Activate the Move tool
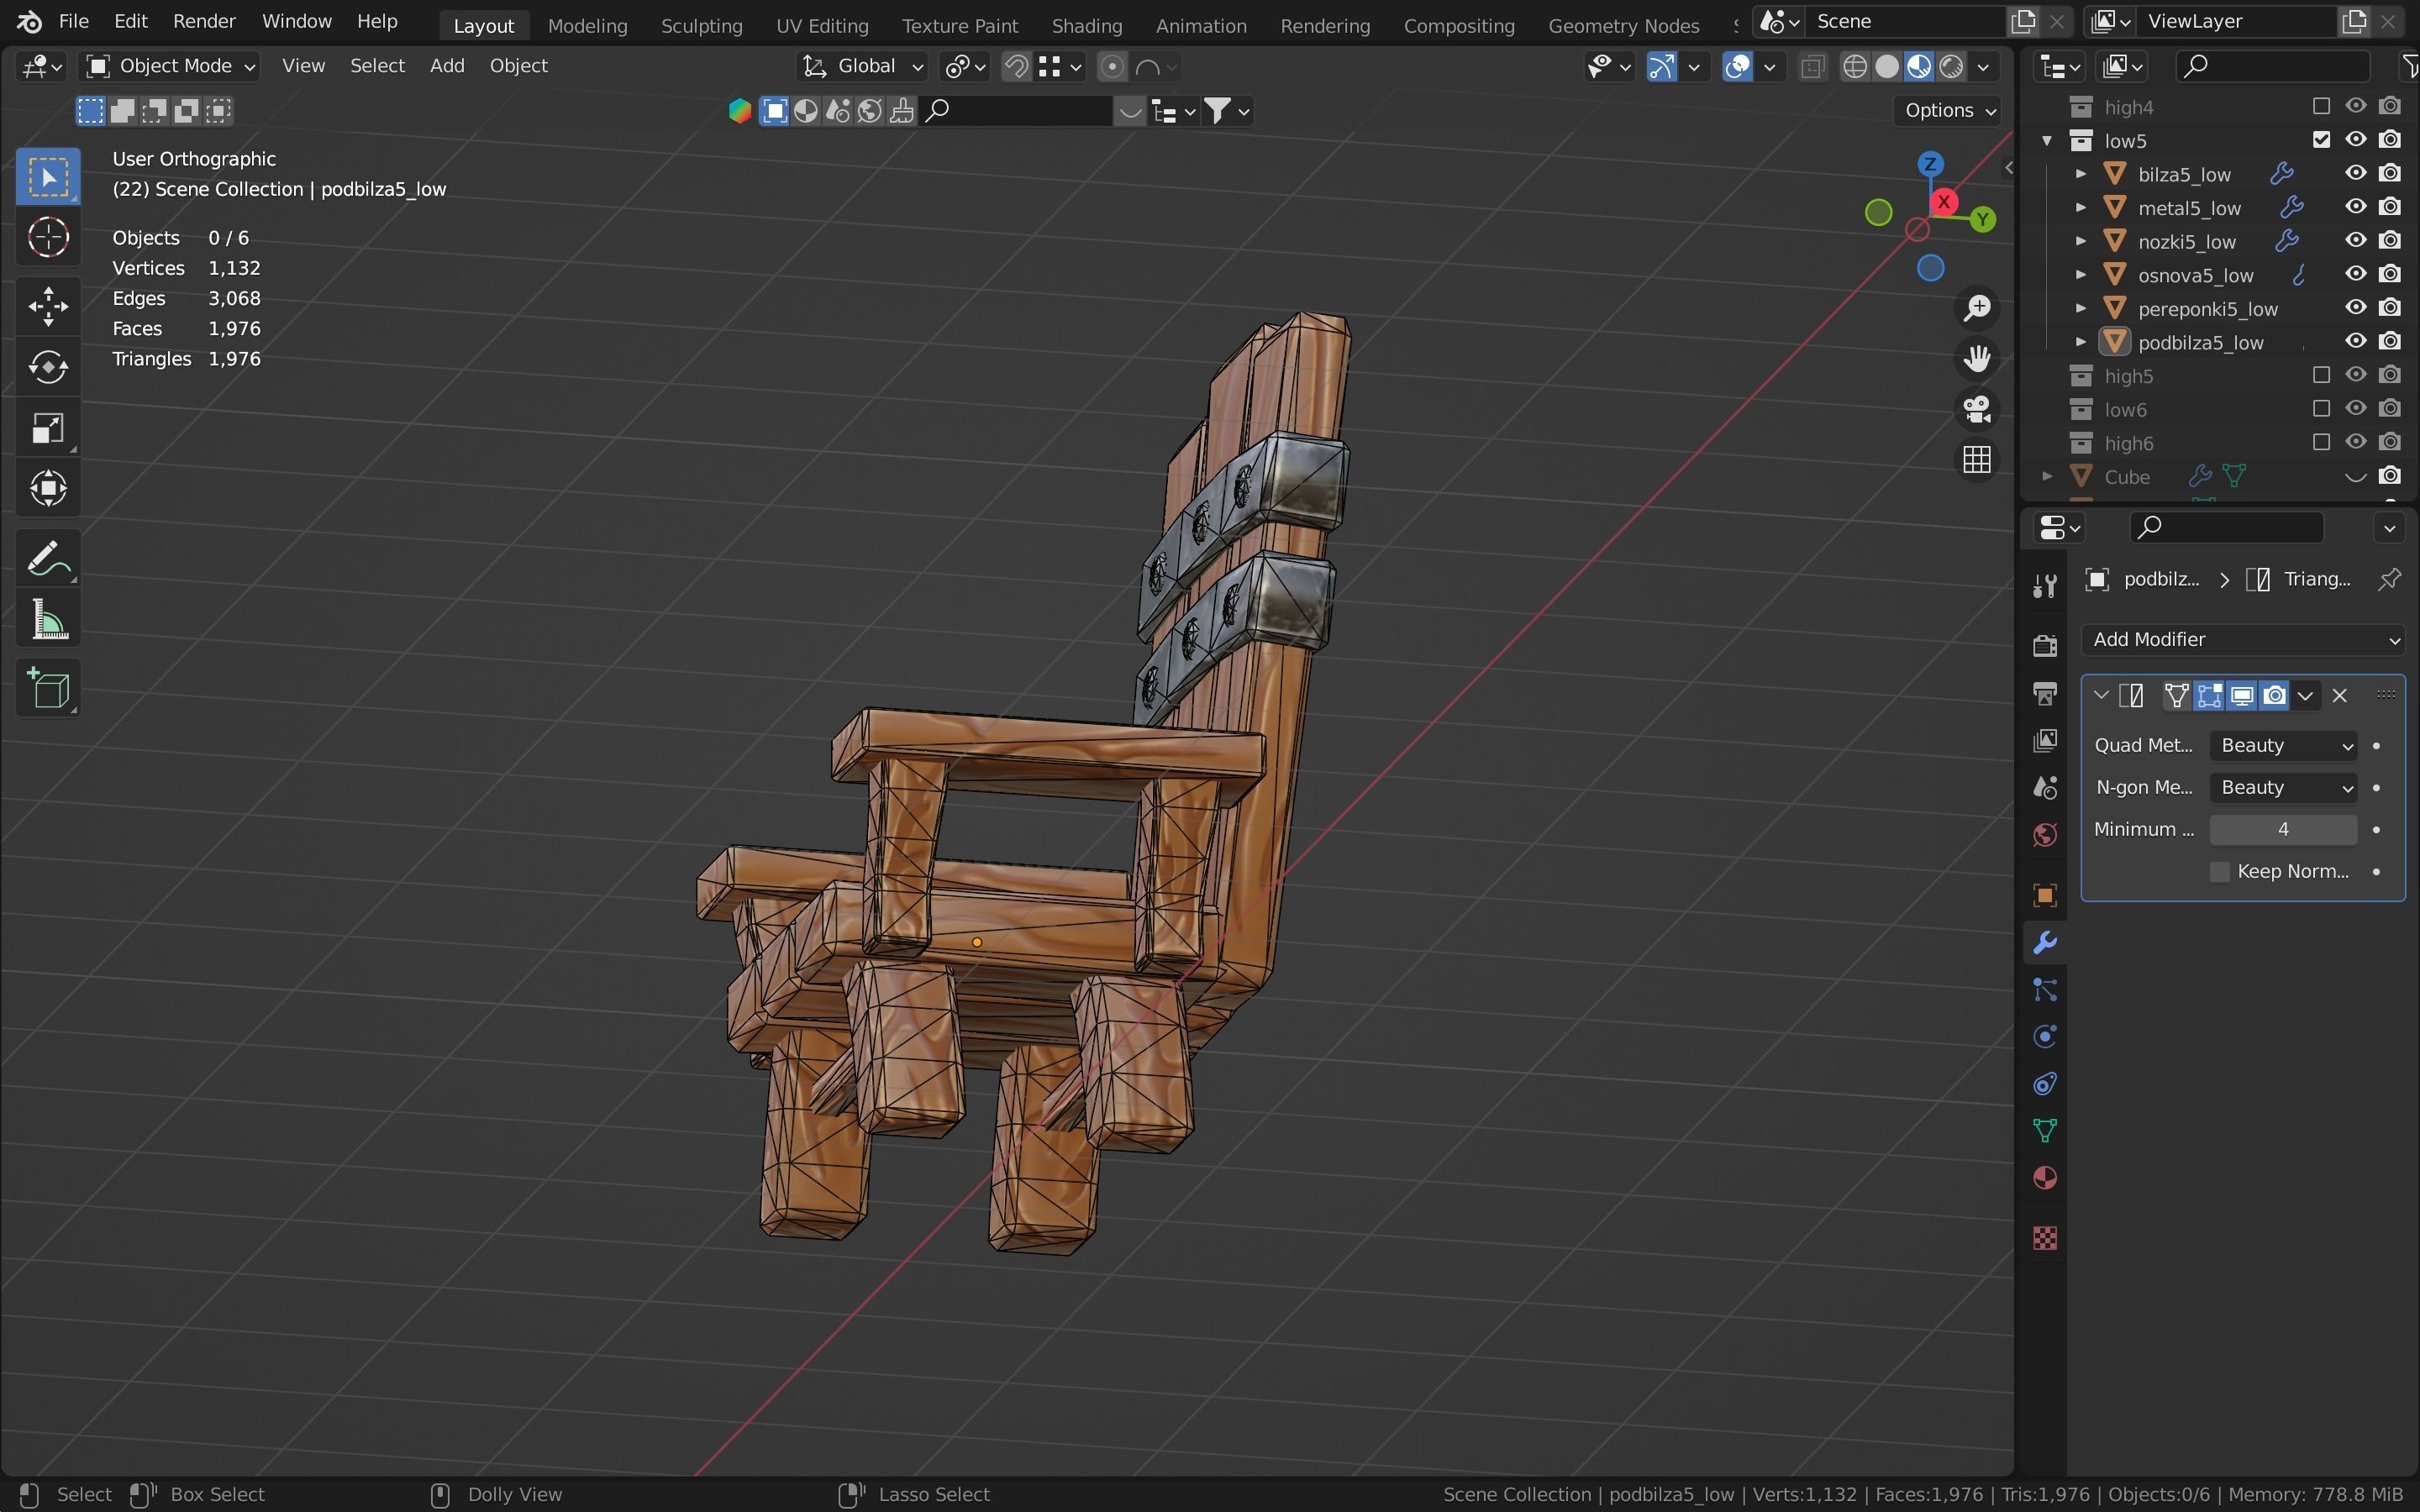The width and height of the screenshot is (2420, 1512). [x=48, y=306]
